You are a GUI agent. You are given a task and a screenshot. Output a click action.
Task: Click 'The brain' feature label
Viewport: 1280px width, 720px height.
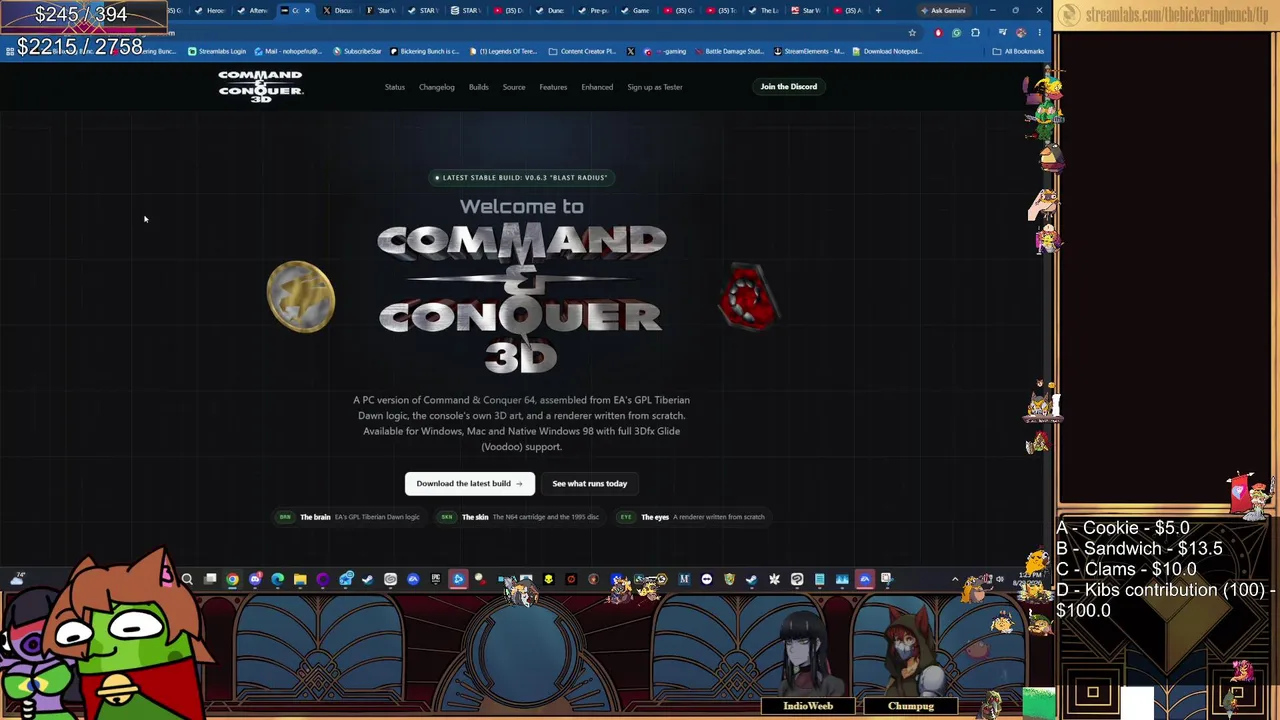click(315, 517)
